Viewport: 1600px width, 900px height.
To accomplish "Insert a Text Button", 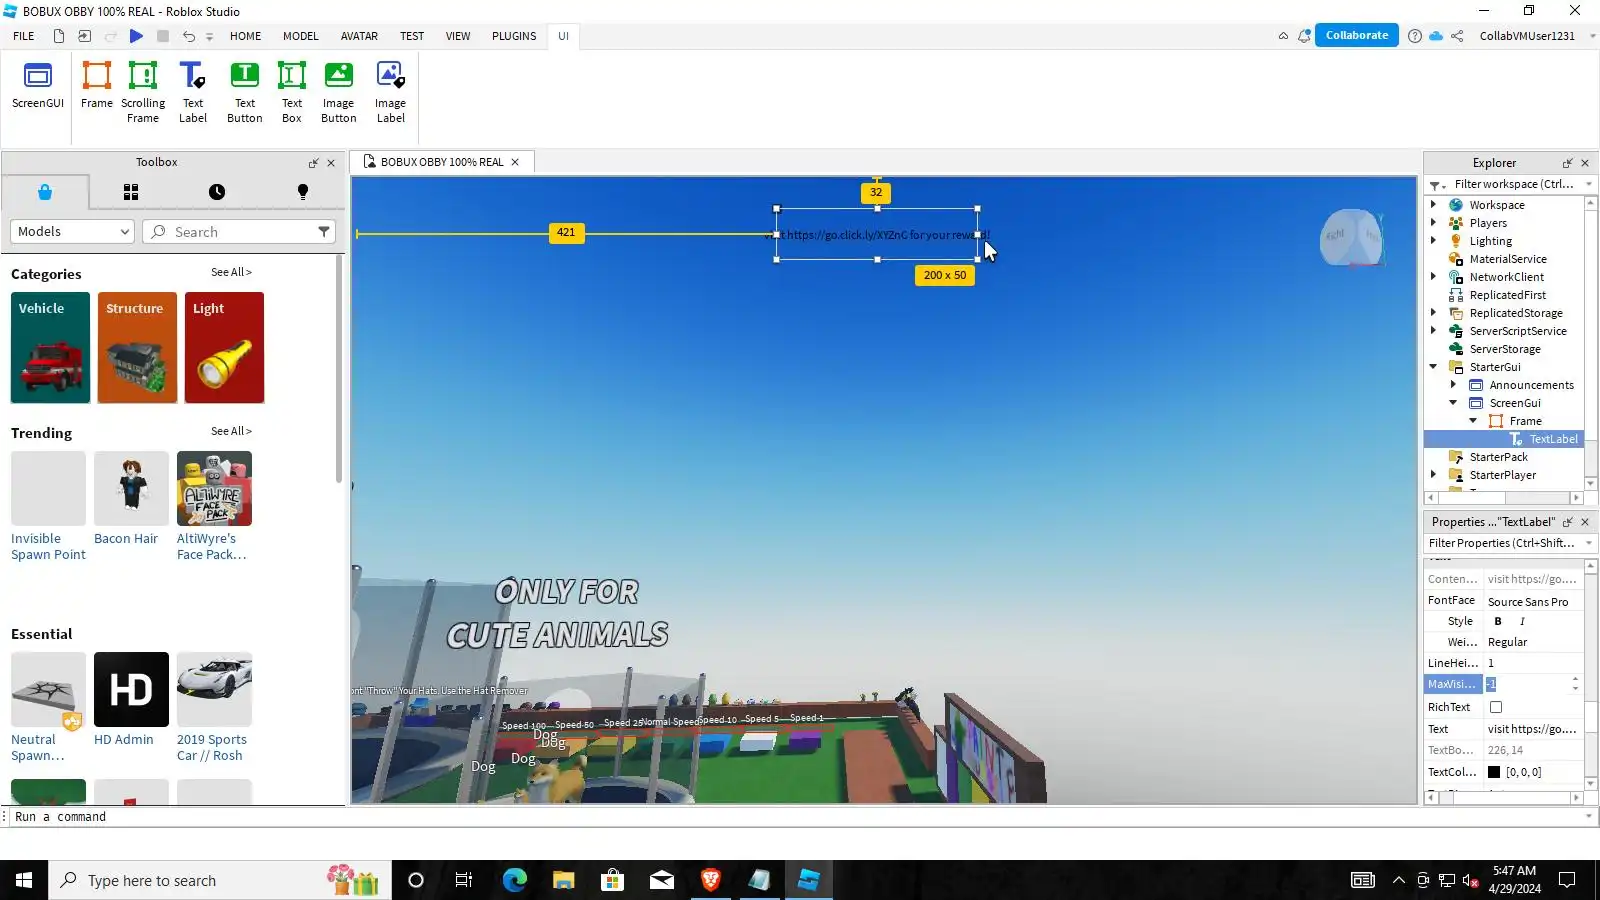I will point(245,92).
